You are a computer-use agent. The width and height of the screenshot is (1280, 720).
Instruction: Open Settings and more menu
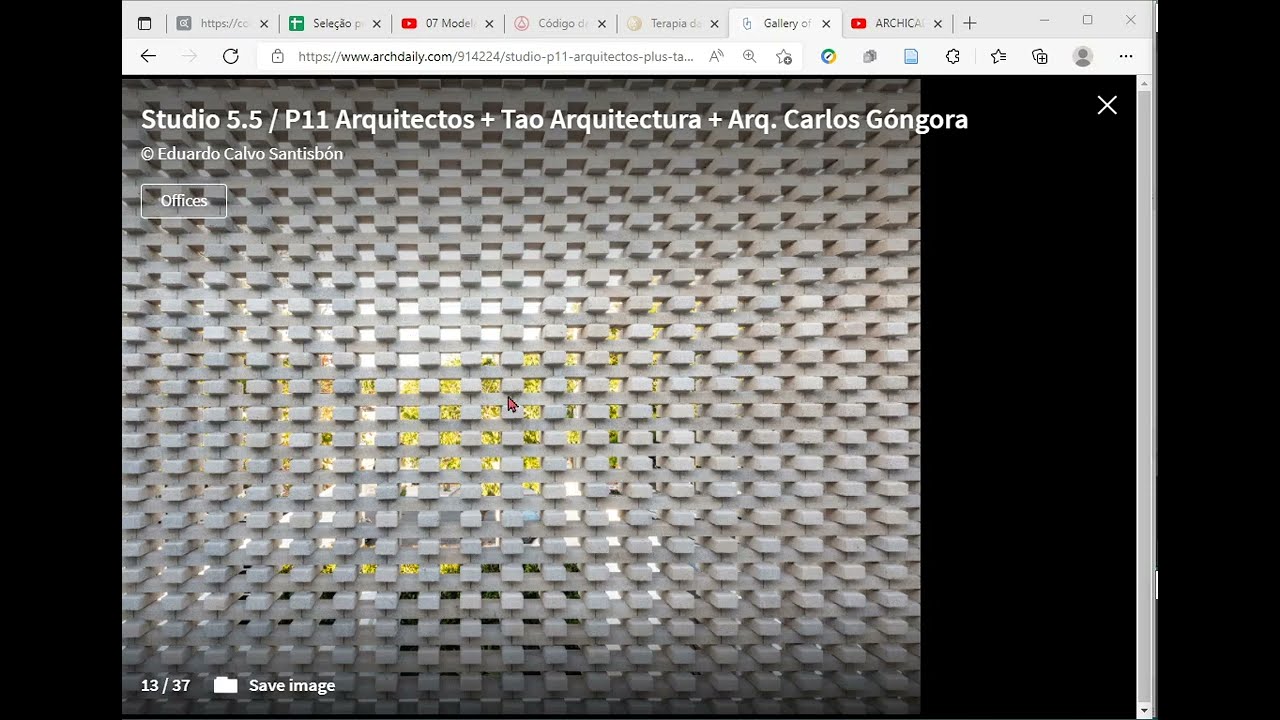coord(1126,57)
